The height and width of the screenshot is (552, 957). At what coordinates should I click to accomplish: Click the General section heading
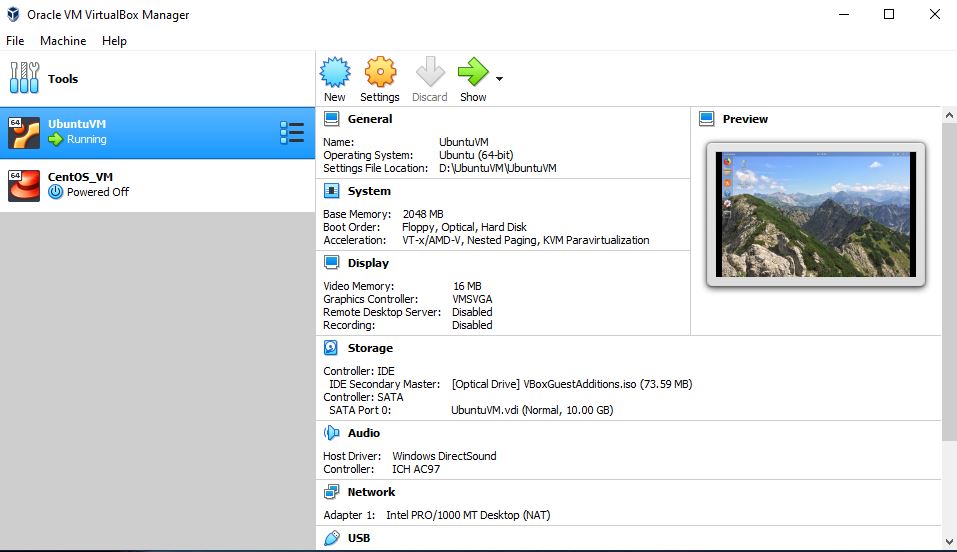pos(370,119)
